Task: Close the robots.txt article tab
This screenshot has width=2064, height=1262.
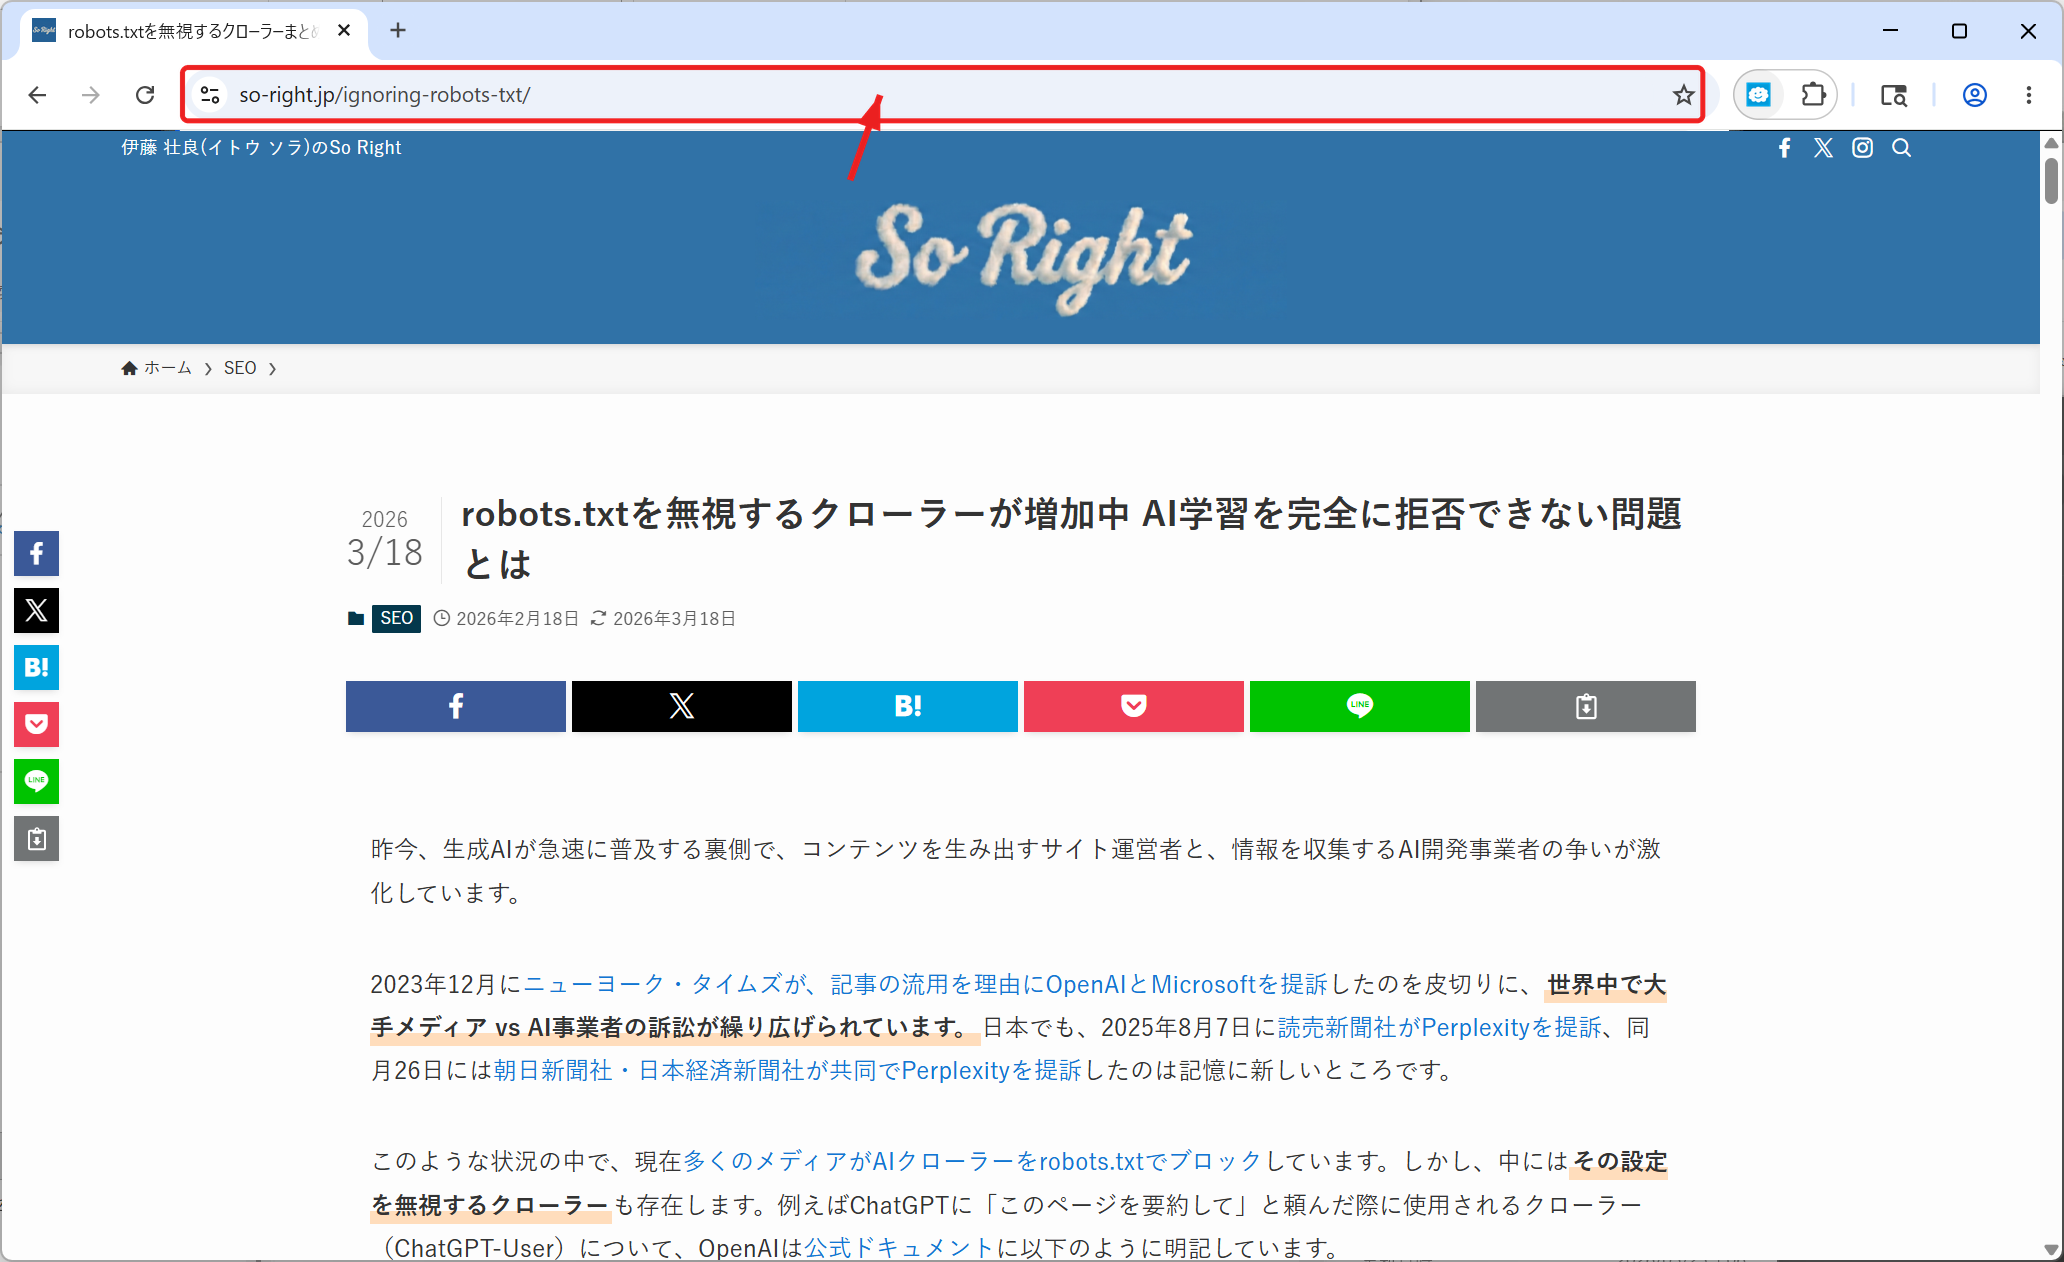Action: [344, 31]
